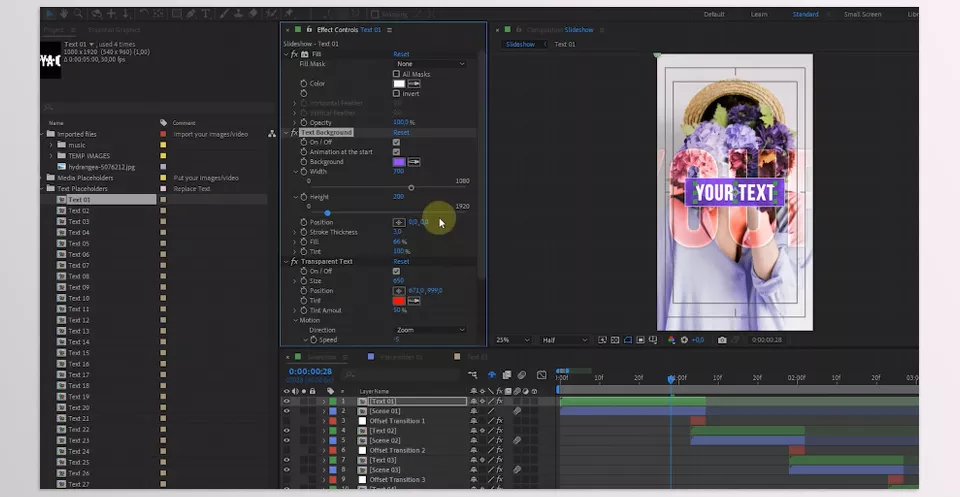Open the Fill Mask dropdown set to None
The width and height of the screenshot is (960, 497).
(x=430, y=64)
